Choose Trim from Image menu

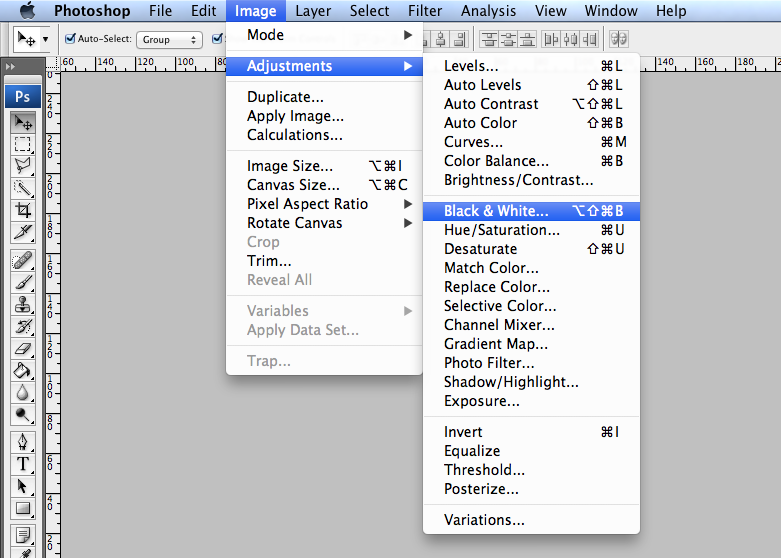point(324,261)
